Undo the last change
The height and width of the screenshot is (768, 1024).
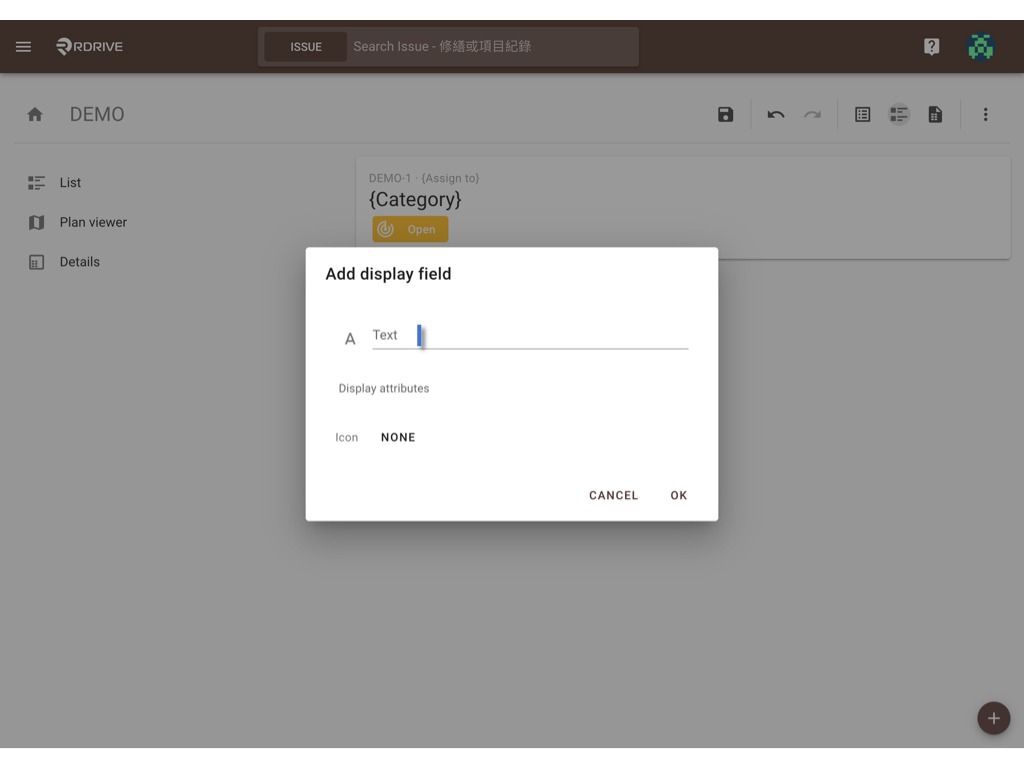[x=775, y=115]
